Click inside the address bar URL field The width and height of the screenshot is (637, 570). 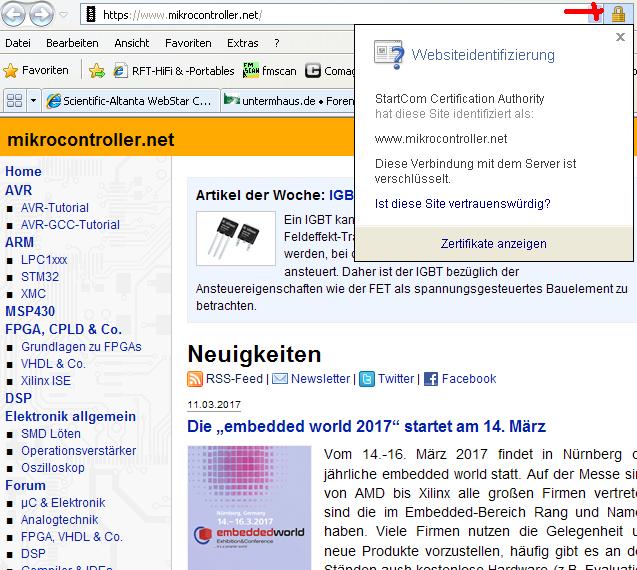tap(300, 15)
